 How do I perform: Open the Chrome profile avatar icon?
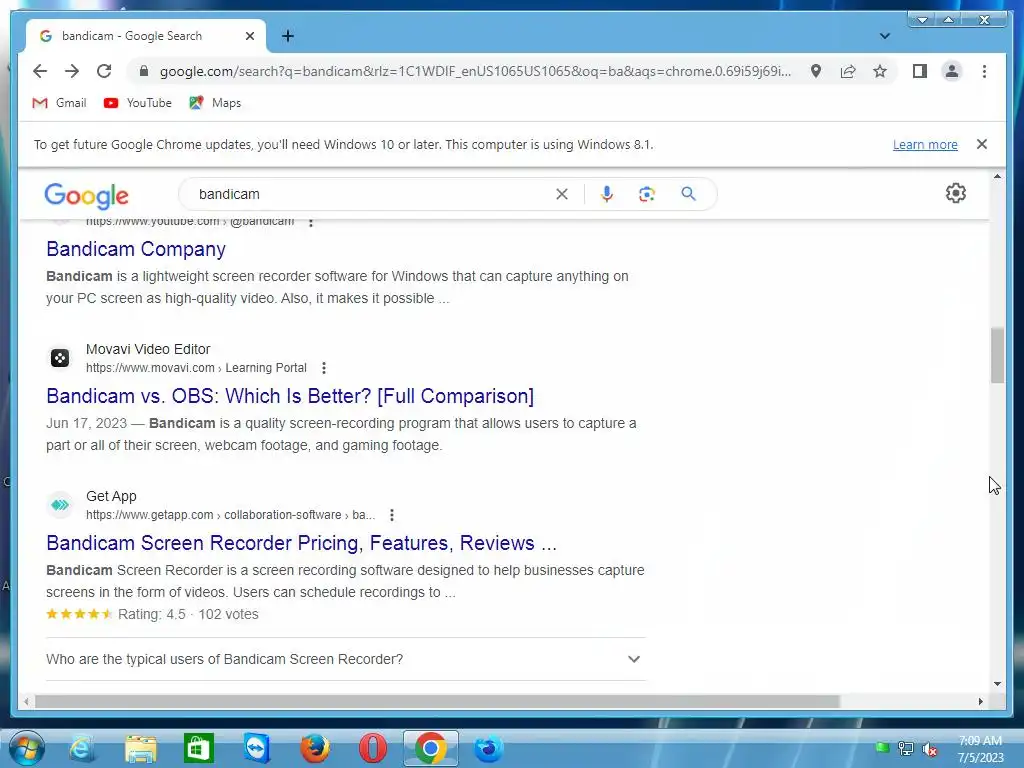tap(952, 71)
